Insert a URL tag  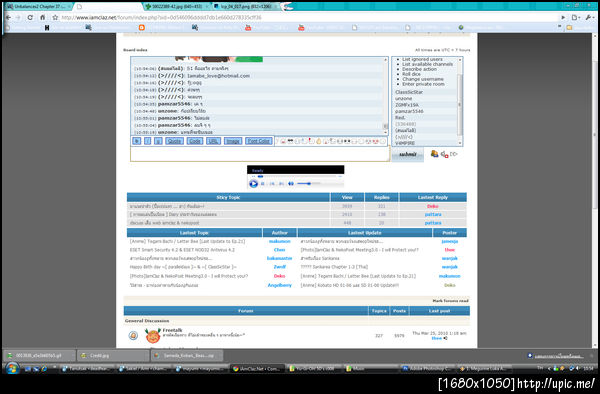pyautogui.click(x=213, y=141)
